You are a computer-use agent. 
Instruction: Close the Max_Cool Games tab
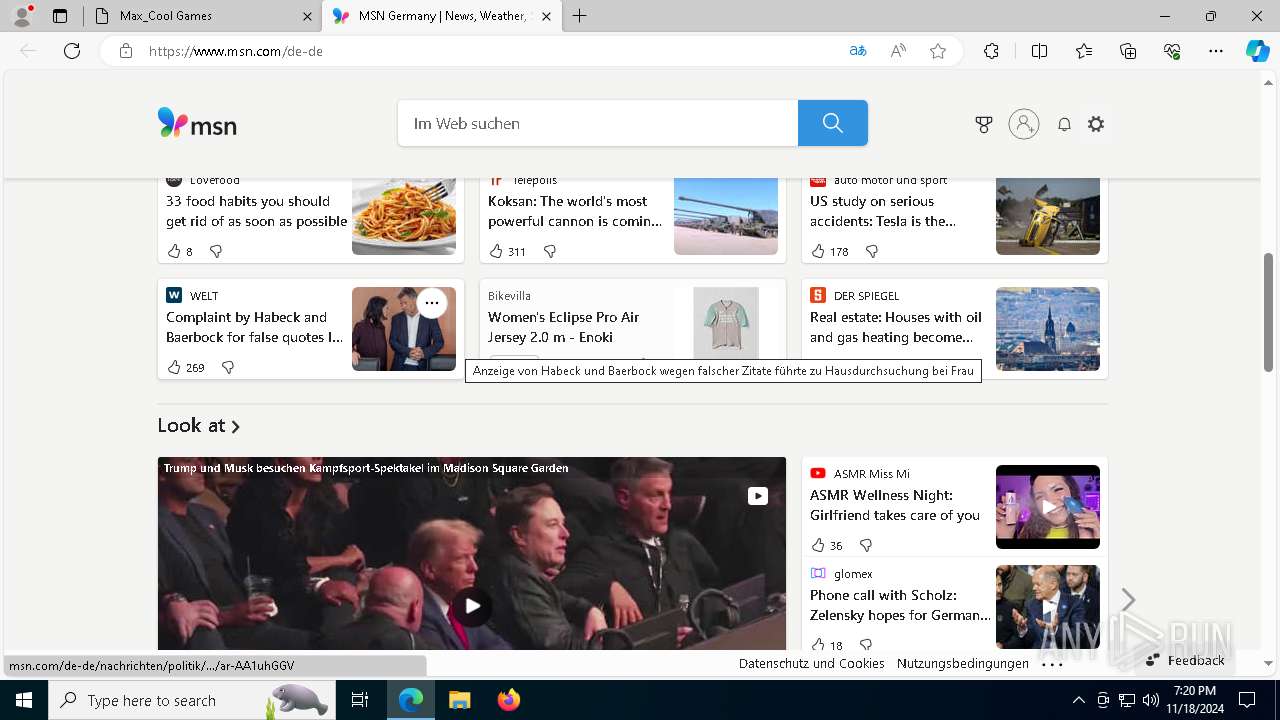307,16
